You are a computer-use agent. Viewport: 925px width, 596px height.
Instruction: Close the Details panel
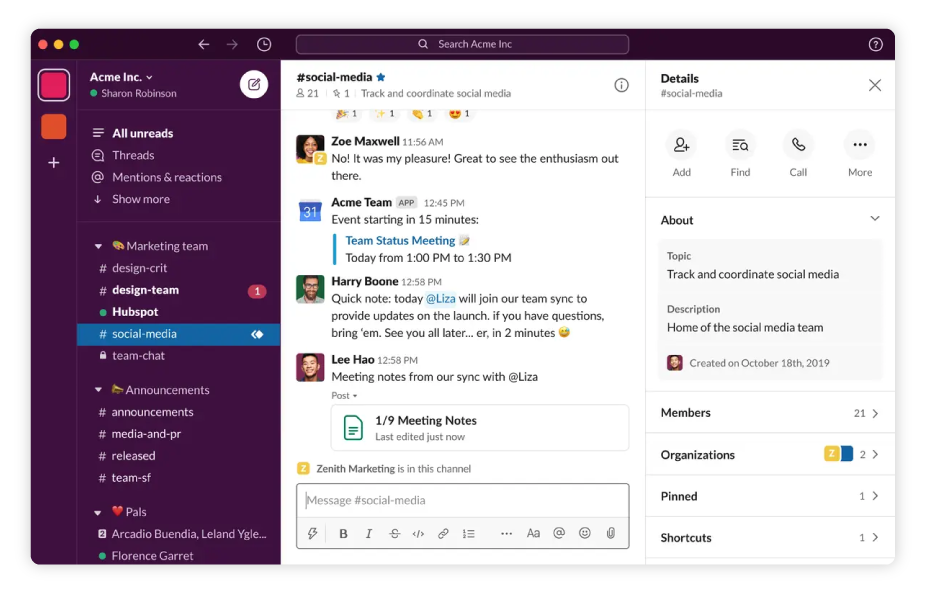875,85
